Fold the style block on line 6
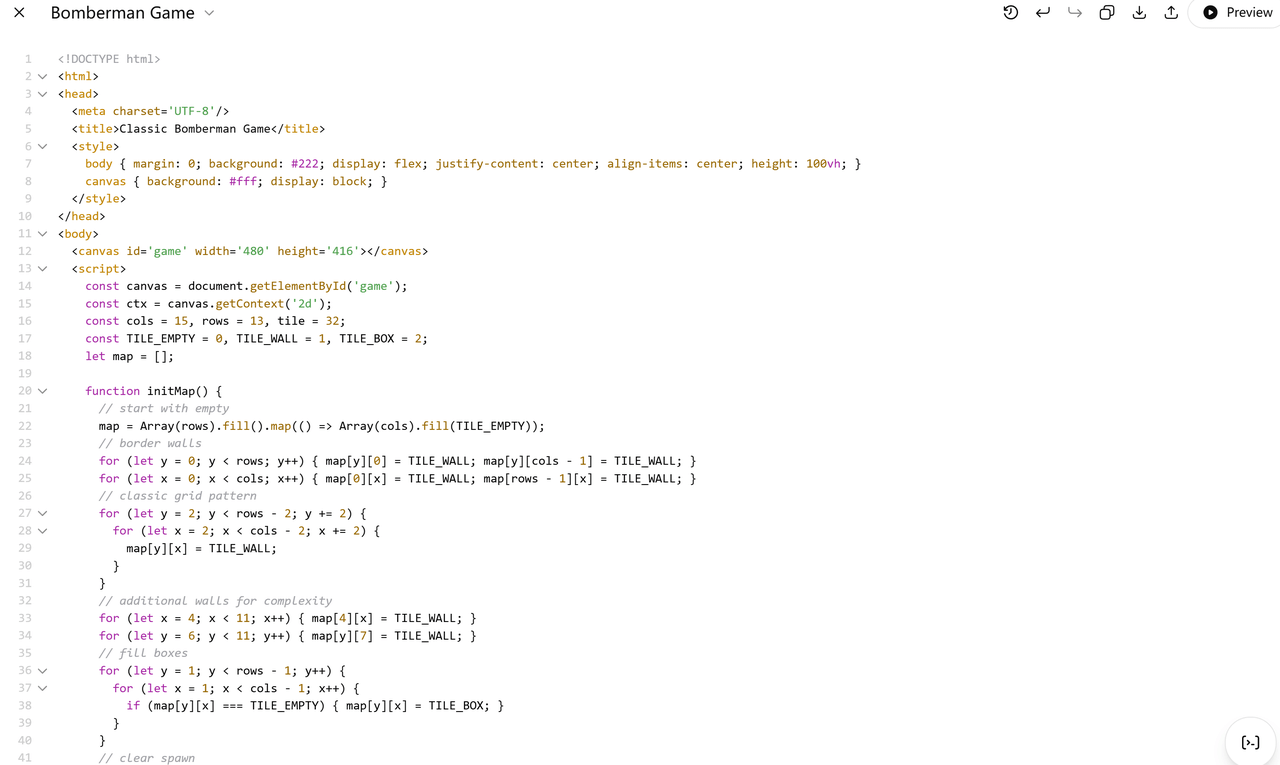This screenshot has width=1280, height=765. (x=42, y=146)
